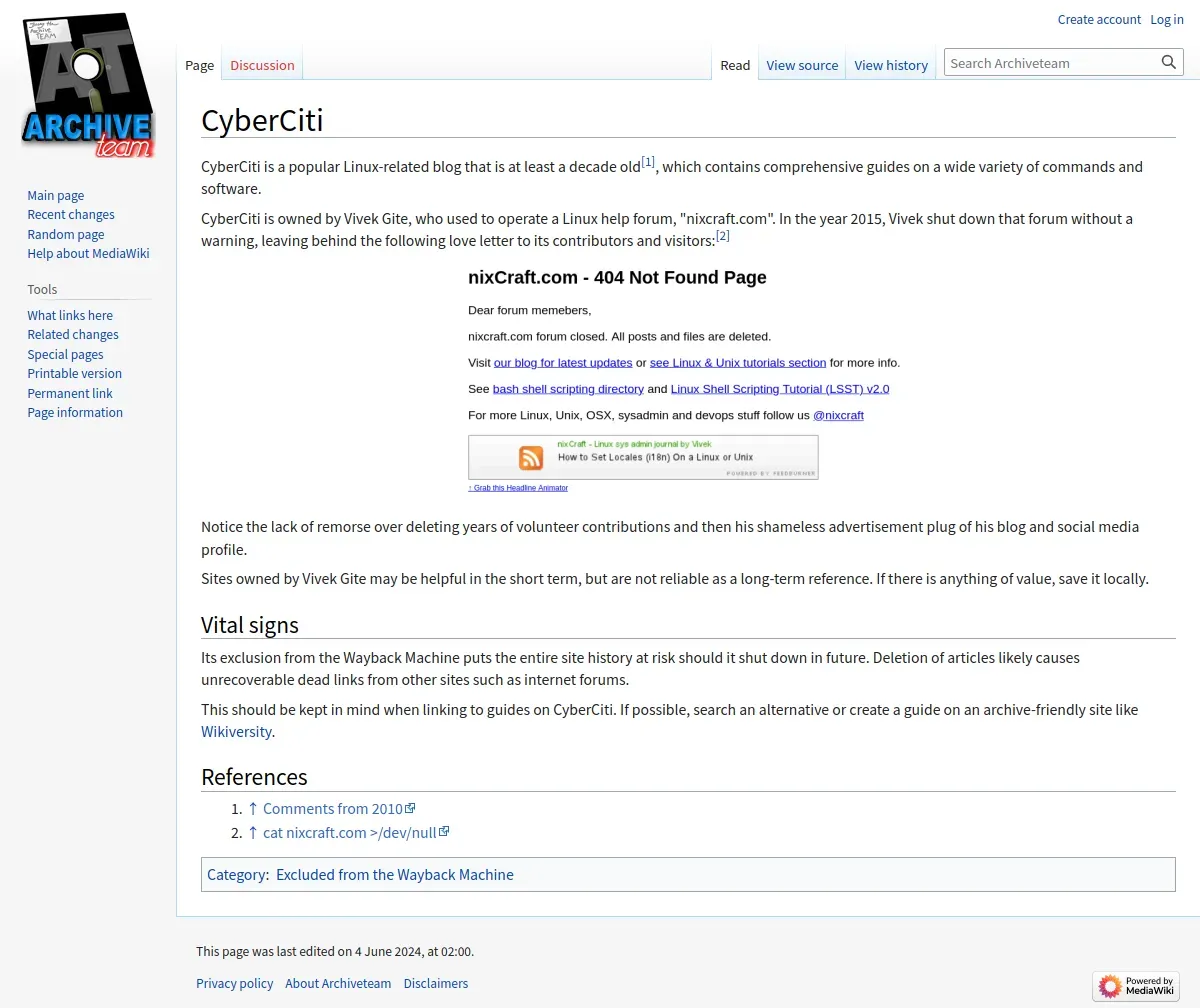
Task: Switch to the Discussion tab
Action: (262, 65)
